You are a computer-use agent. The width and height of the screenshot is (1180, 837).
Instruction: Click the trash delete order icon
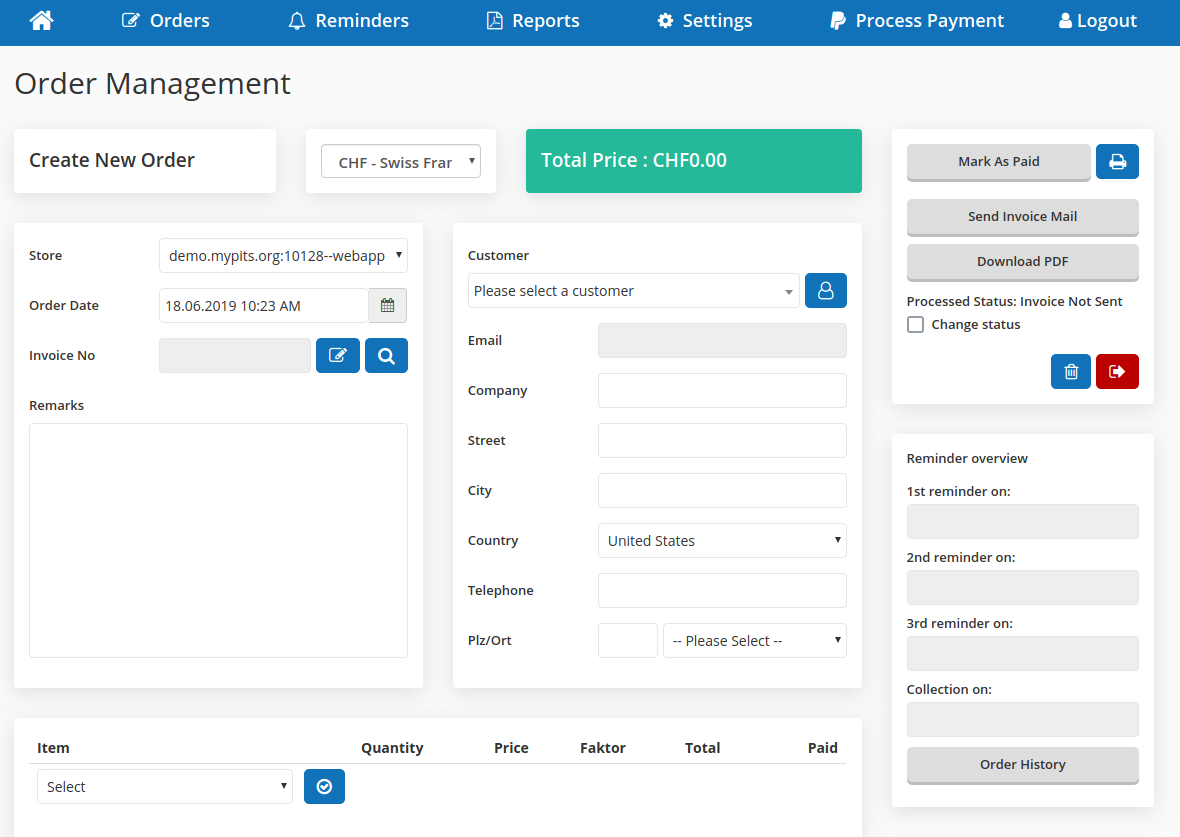(1071, 372)
